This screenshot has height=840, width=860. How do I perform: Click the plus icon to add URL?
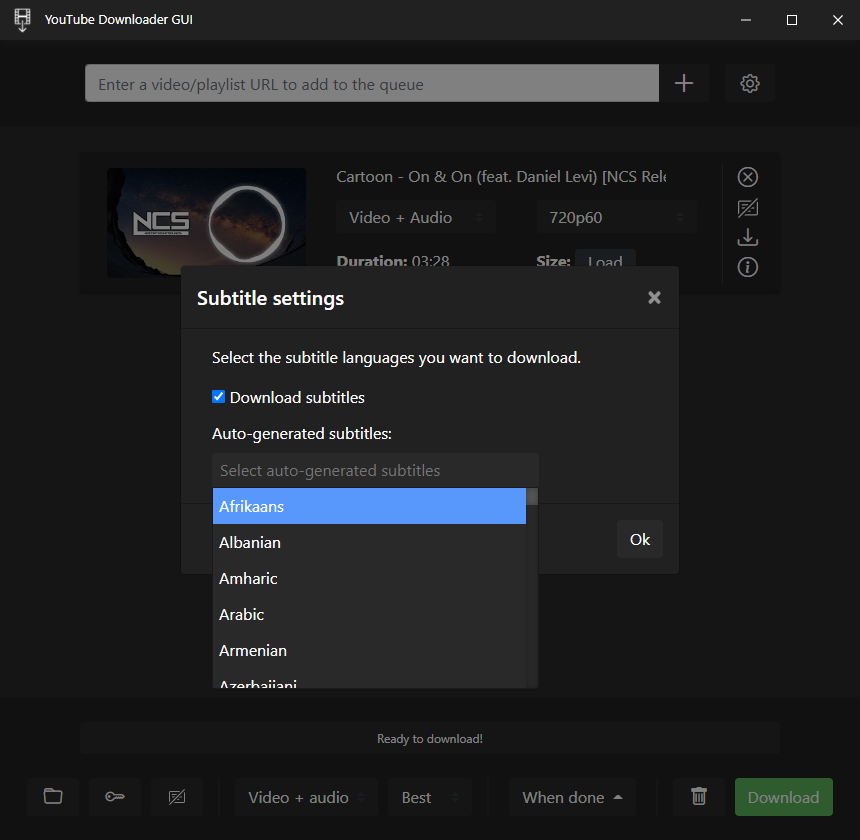[684, 84]
